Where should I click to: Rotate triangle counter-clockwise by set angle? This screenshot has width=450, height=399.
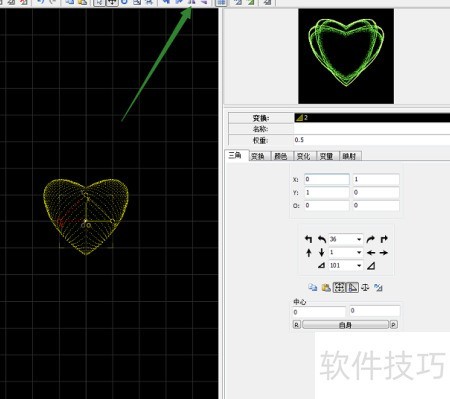point(322,239)
